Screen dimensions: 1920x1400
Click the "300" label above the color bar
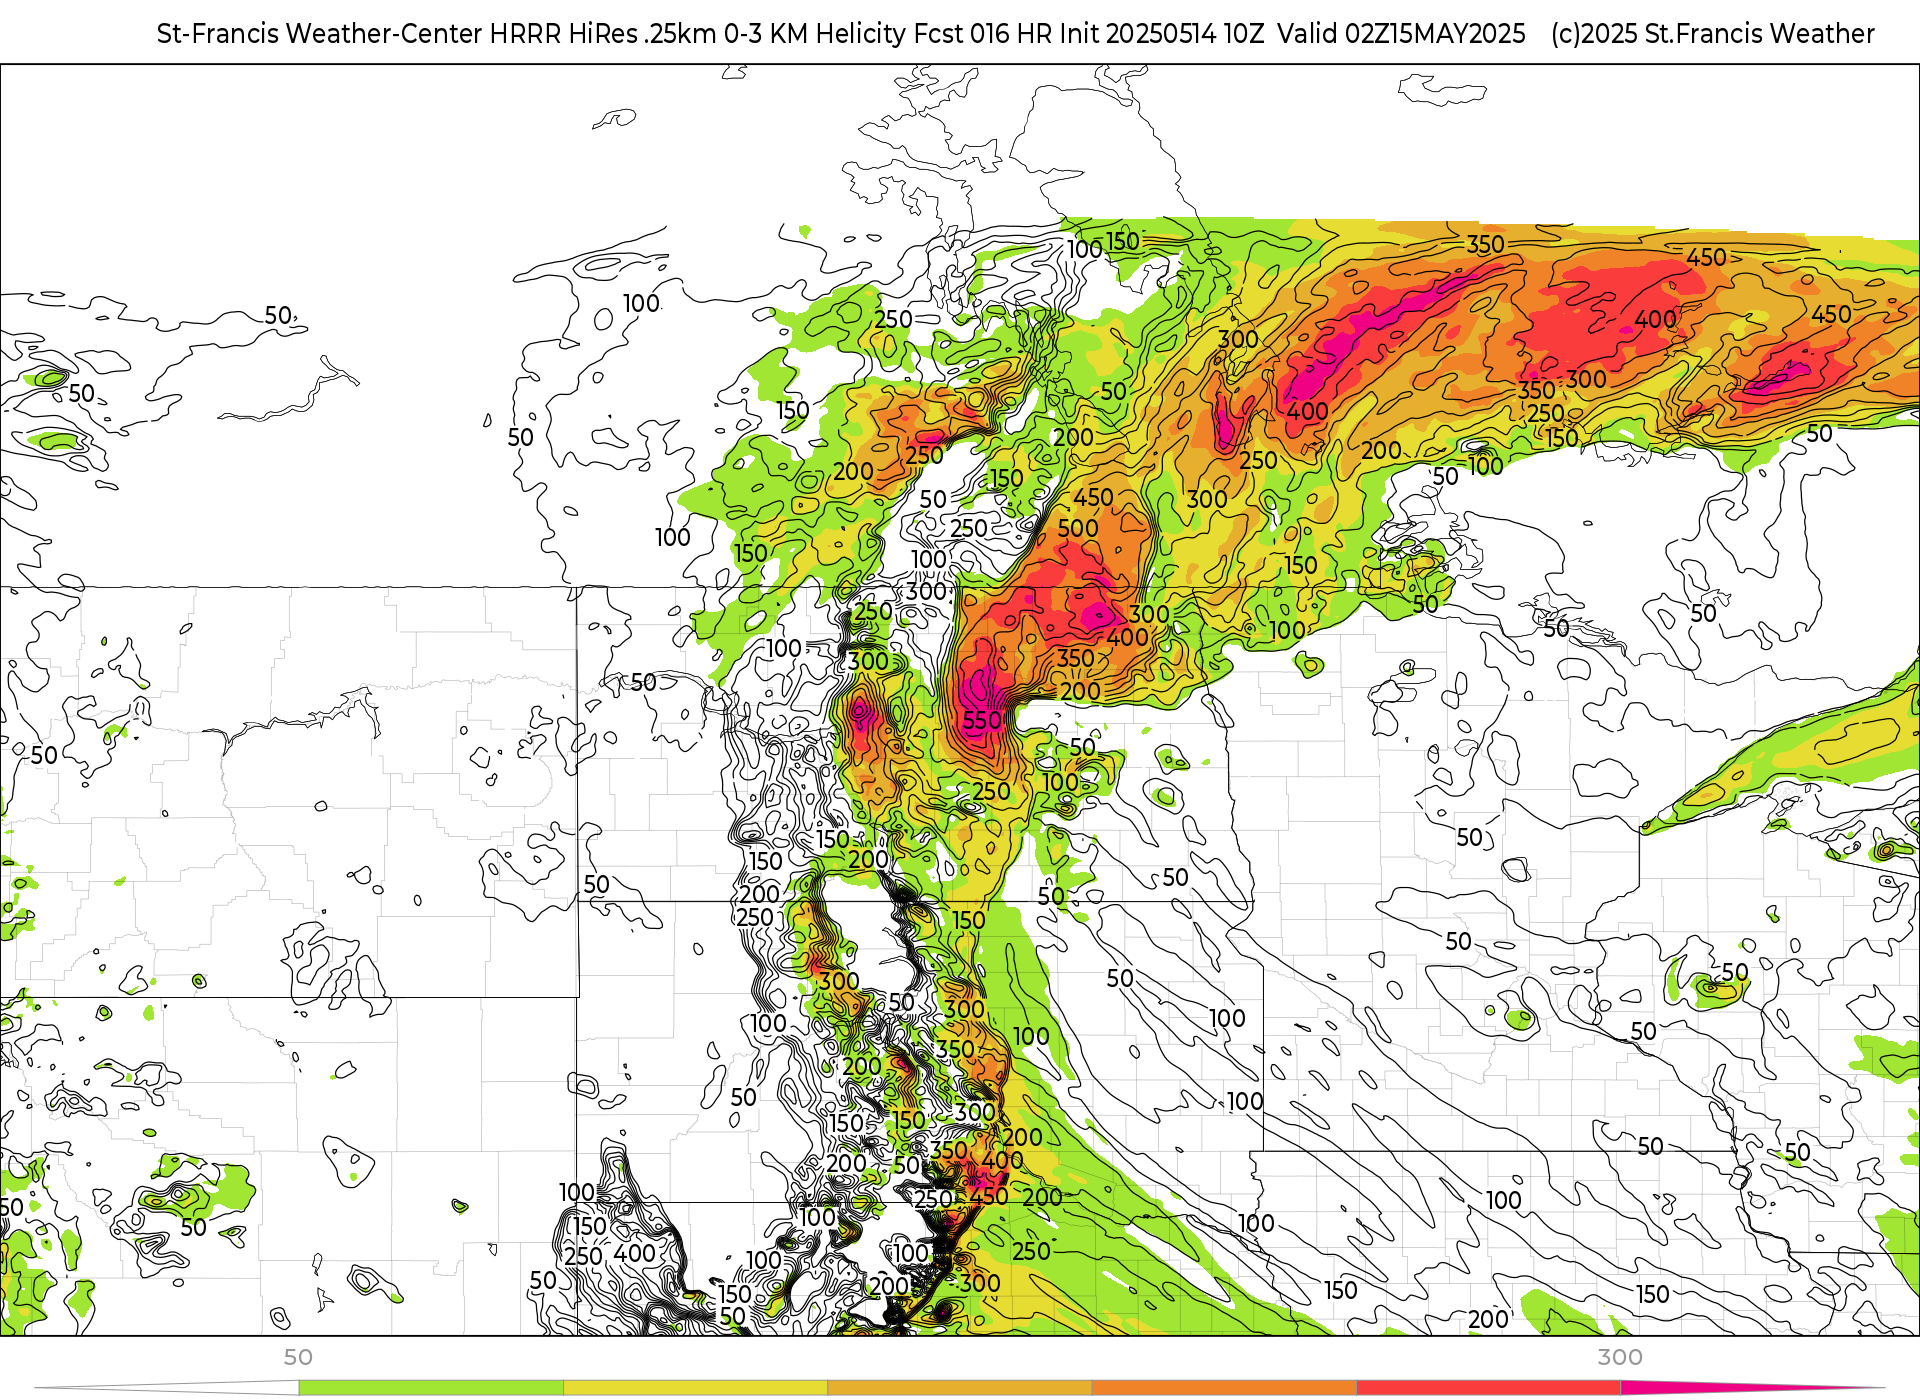[1619, 1357]
